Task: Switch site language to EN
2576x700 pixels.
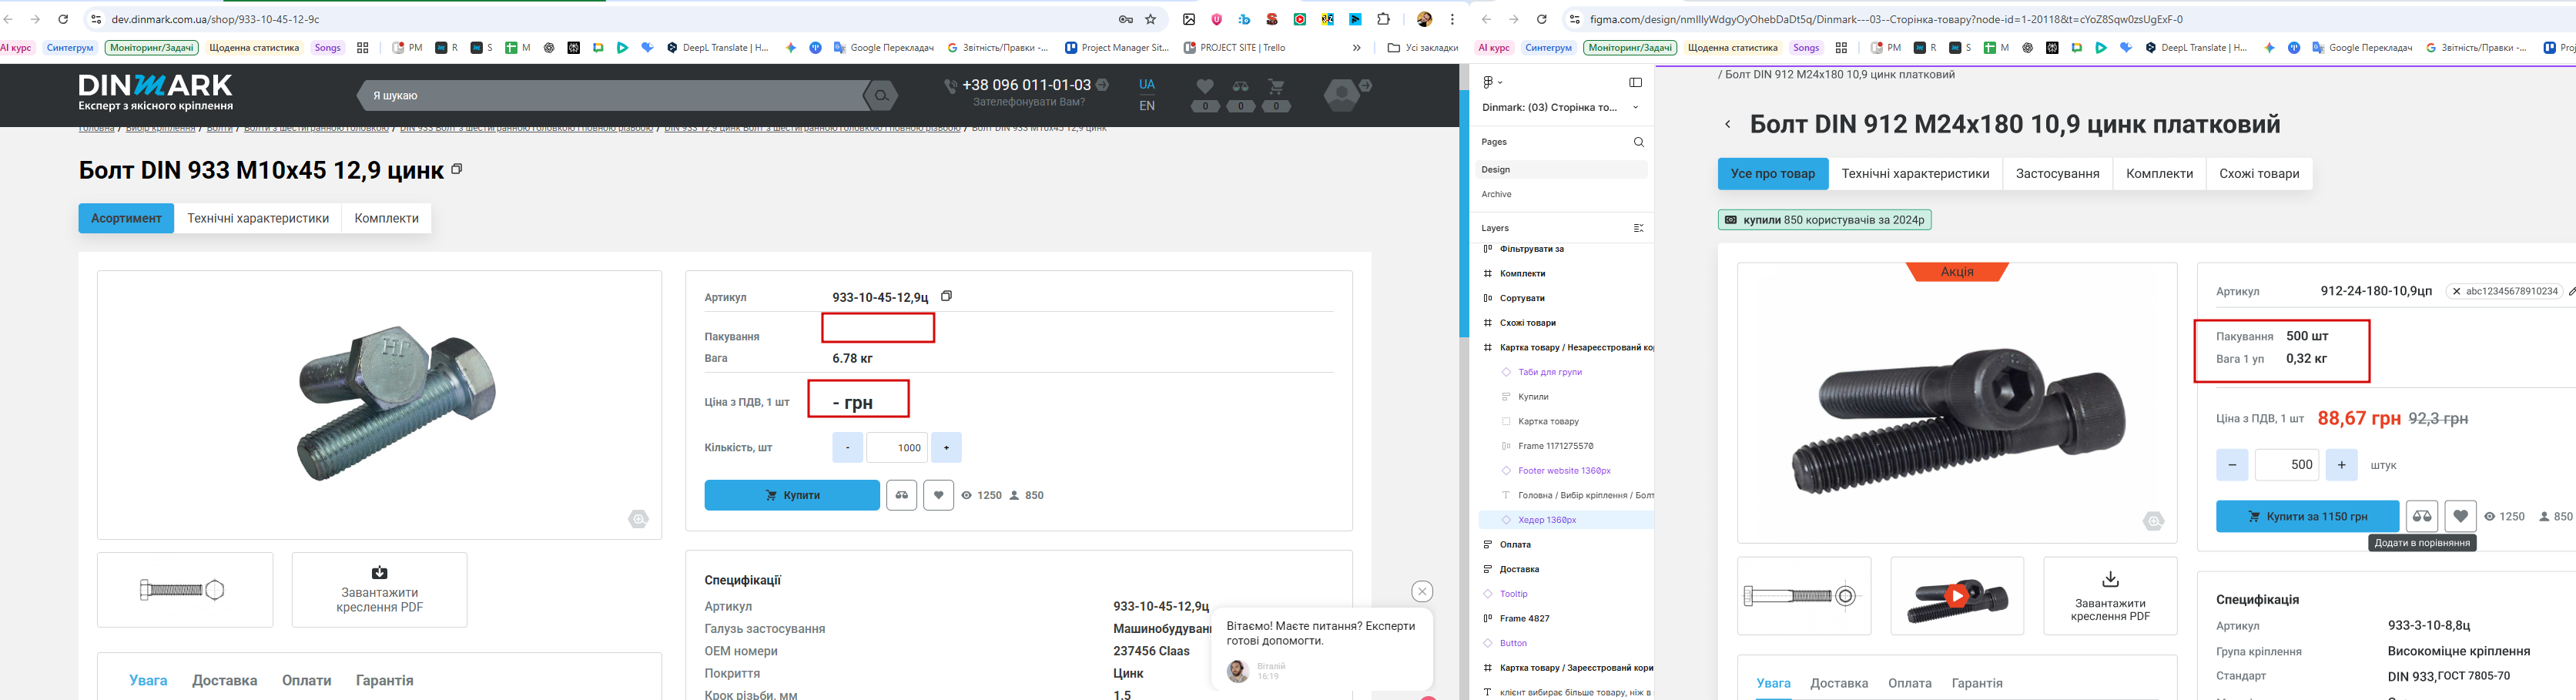Action: click(x=1147, y=105)
